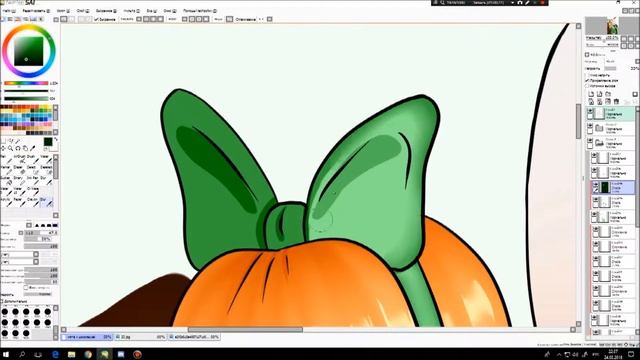The width and height of the screenshot is (640, 360).
Task: Create a new layer folder
Action: (608, 94)
